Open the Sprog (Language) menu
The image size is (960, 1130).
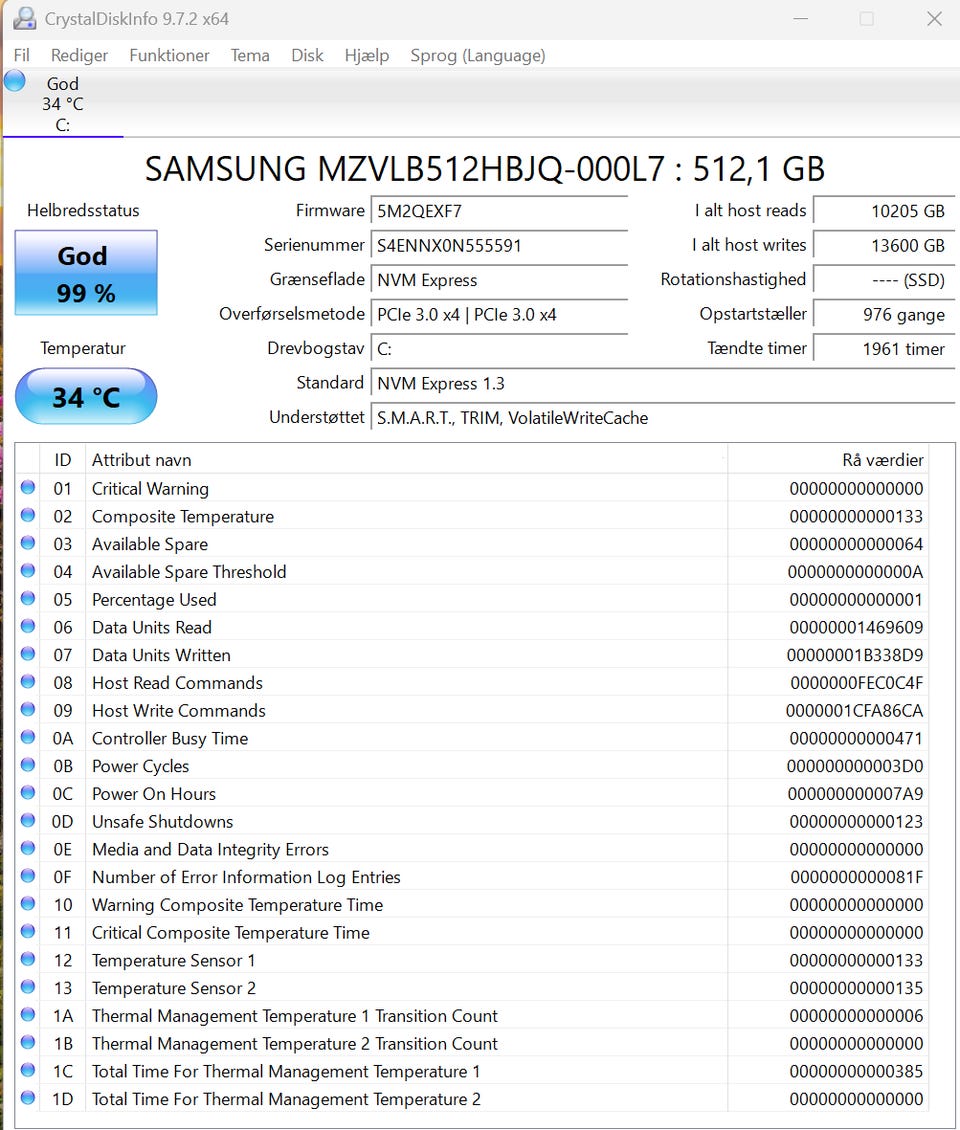coord(477,55)
